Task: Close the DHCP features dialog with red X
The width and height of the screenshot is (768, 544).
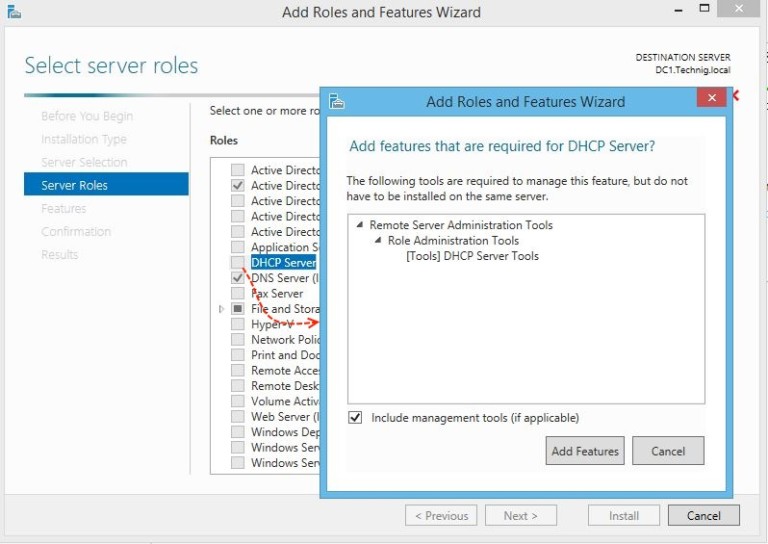Action: click(x=711, y=98)
